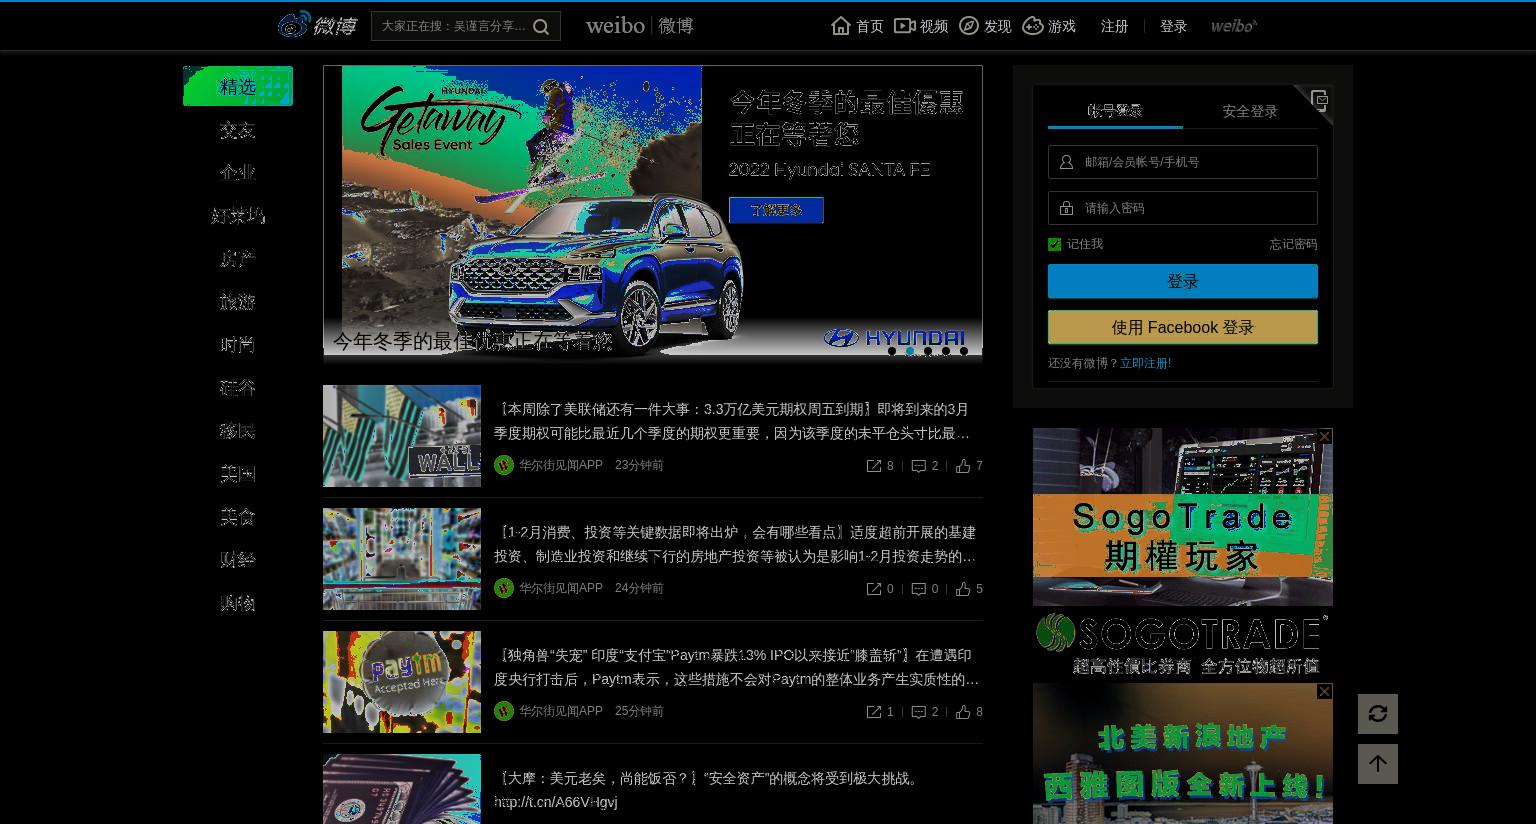This screenshot has width=1536, height=824.
Task: Open the 精选 category
Action: [x=238, y=86]
